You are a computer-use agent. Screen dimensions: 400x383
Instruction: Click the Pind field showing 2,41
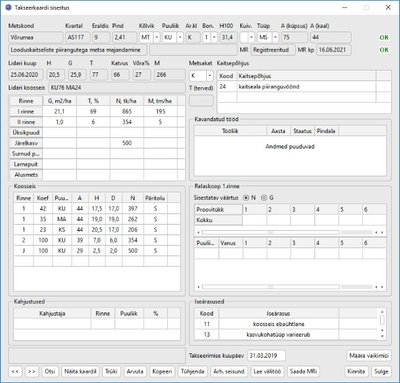click(x=124, y=37)
